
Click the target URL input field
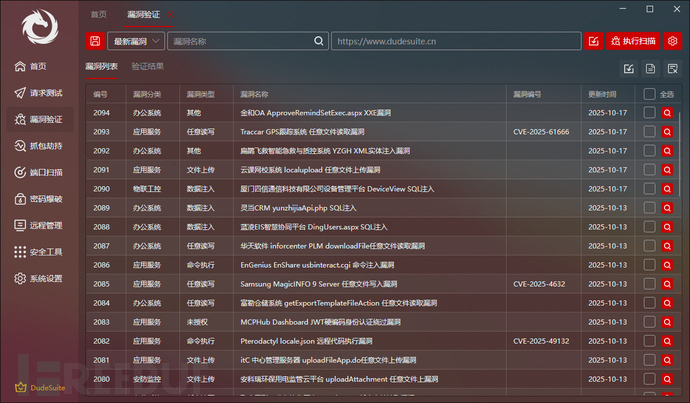pos(456,41)
